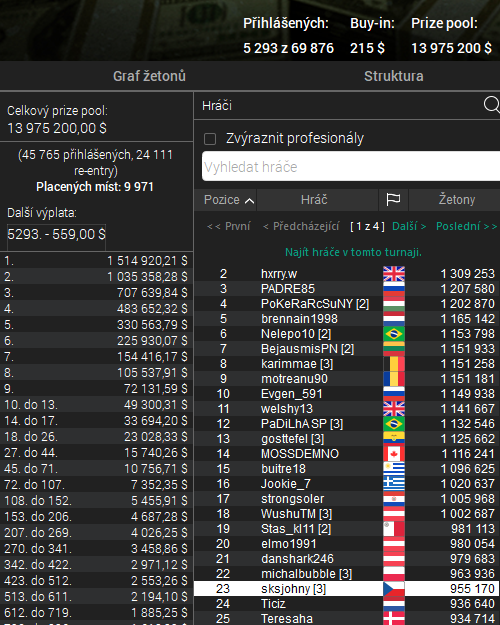Viewport: 500px width, 625px height.
Task: Select the highlighted sksjohny player row
Action: pos(347,589)
